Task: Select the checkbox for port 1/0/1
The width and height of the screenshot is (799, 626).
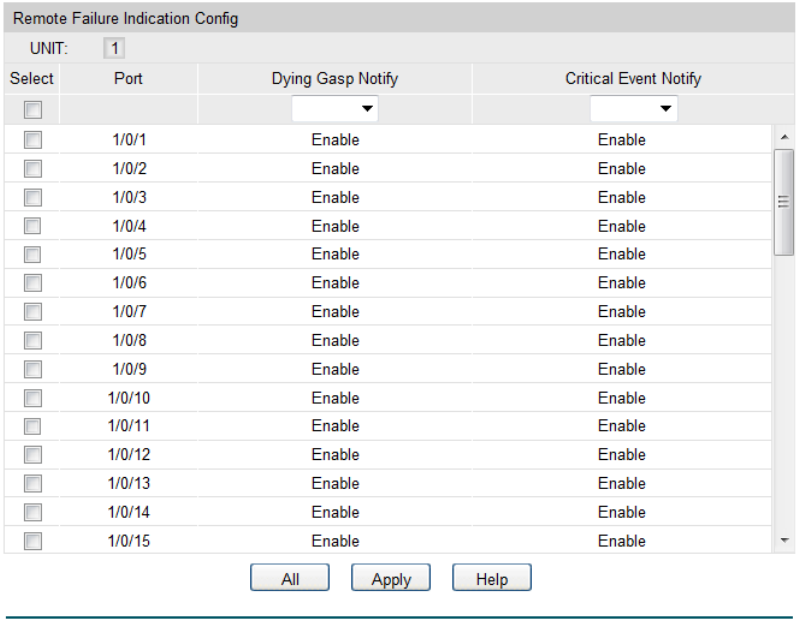Action: tap(33, 140)
